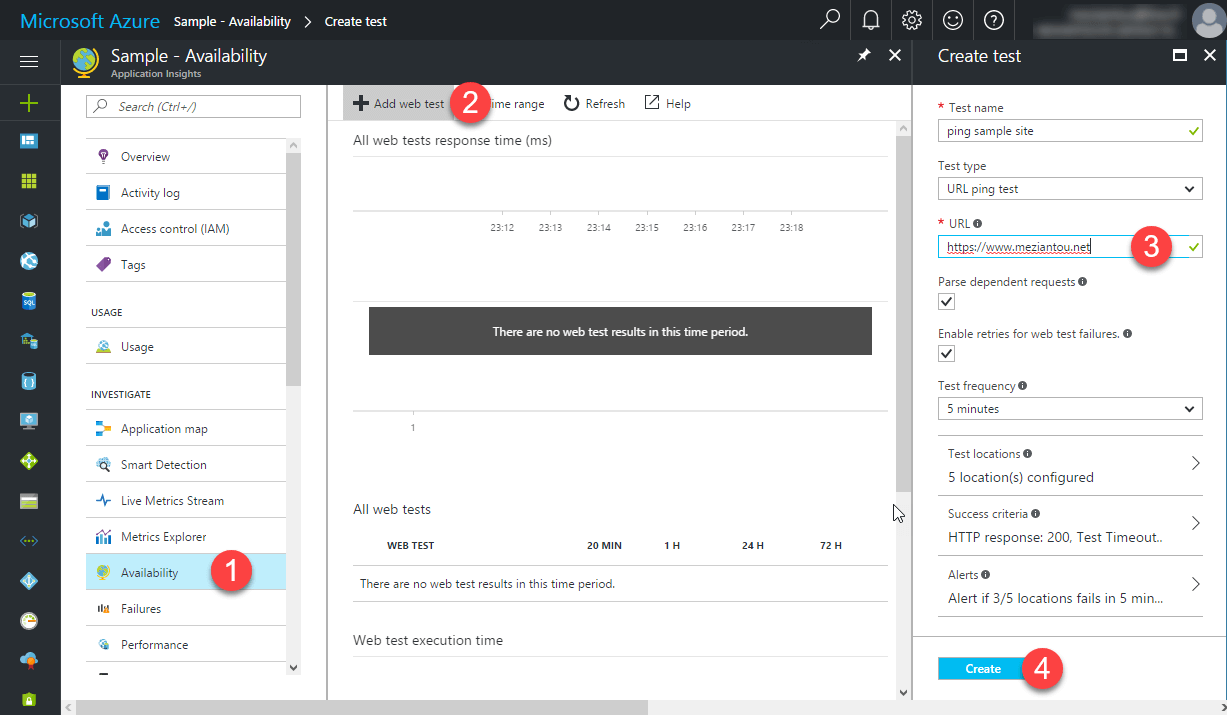Click the SQL databases sidebar icon
This screenshot has height=715, width=1227.
click(x=29, y=301)
